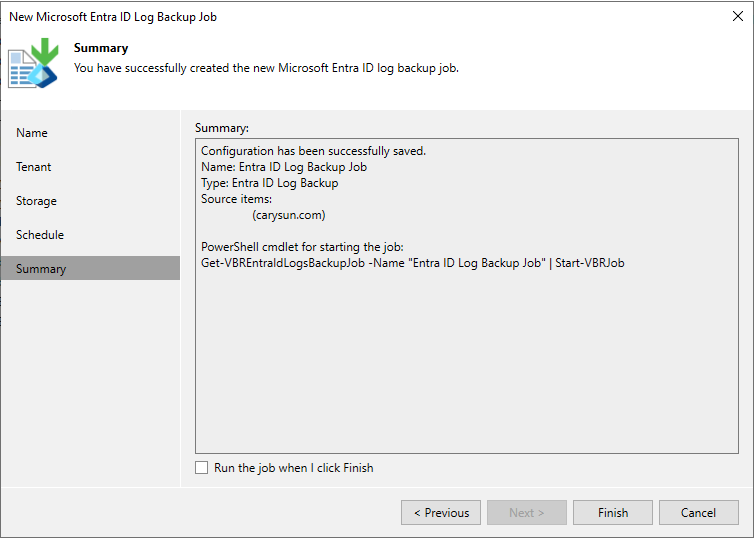
Task: Click the "Name: Entra ID Log Backup Job" line
Action: [x=284, y=167]
